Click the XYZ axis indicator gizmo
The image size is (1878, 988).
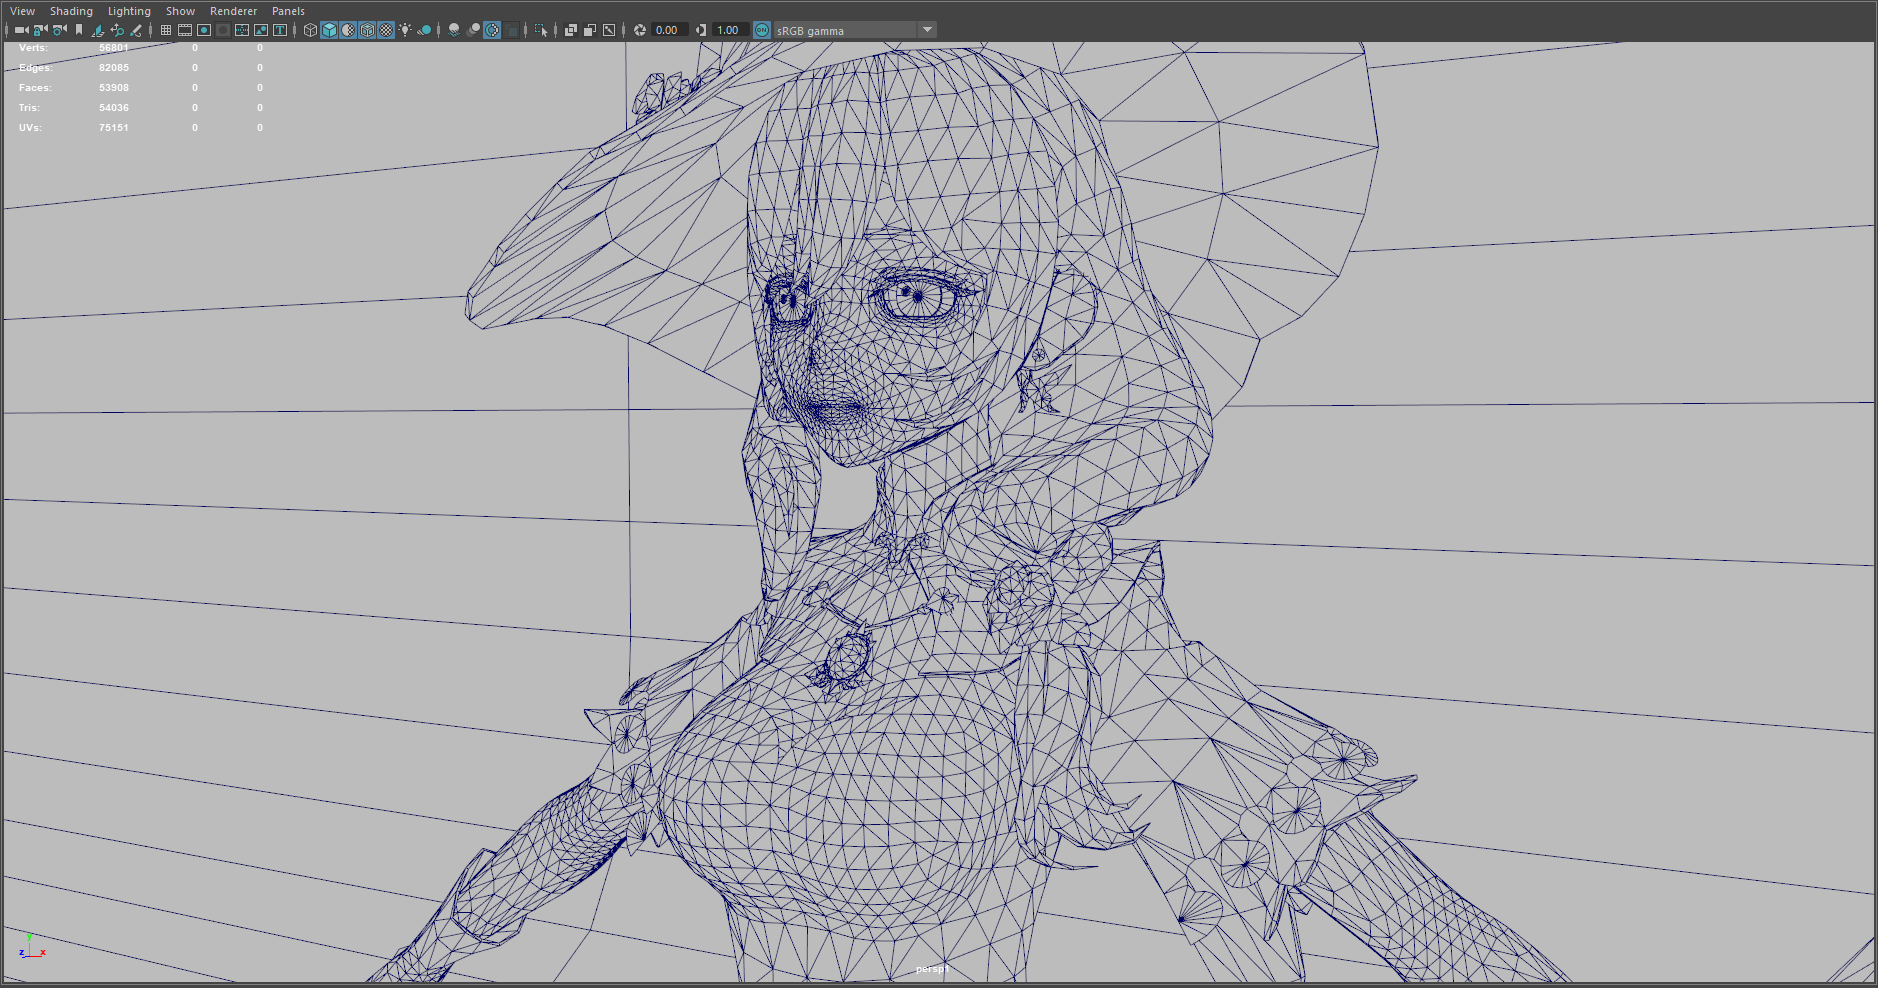(x=32, y=946)
